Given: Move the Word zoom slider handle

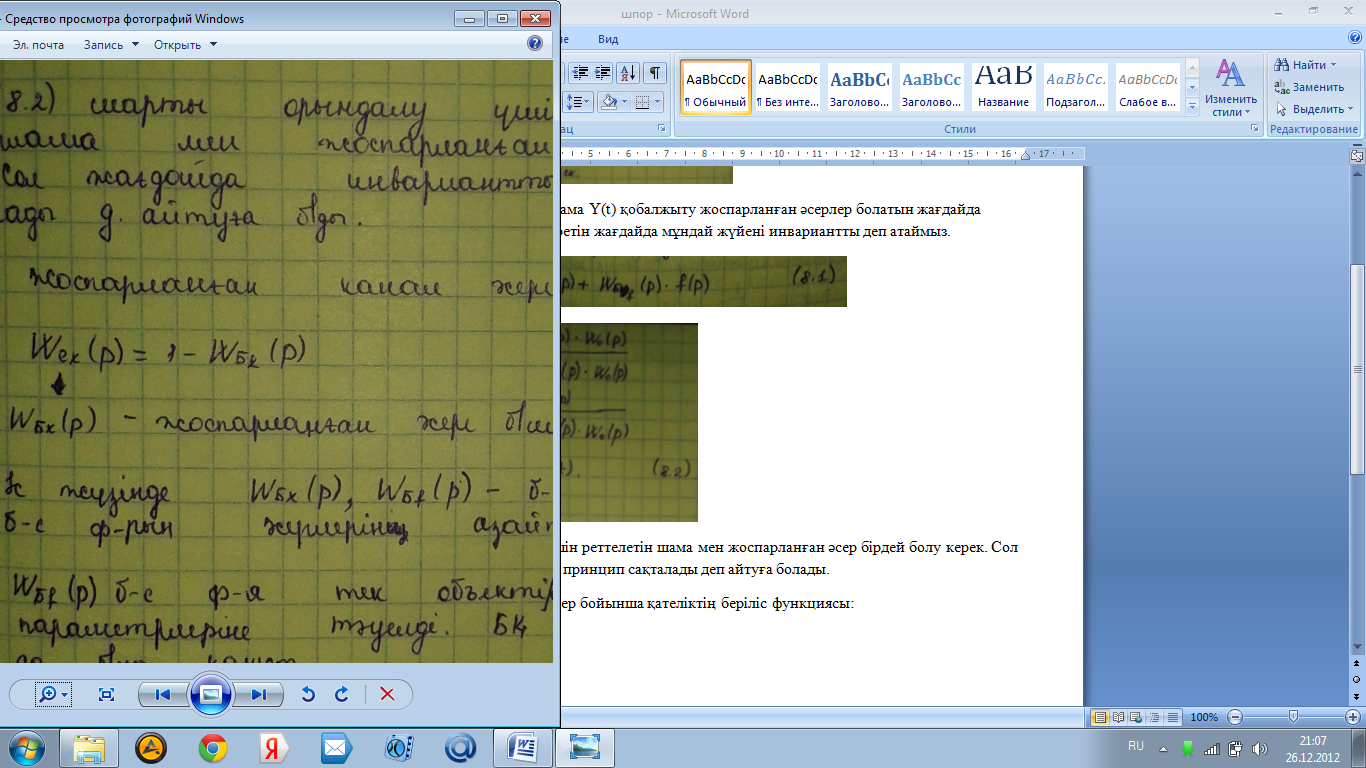Looking at the screenshot, I should pos(1293,717).
